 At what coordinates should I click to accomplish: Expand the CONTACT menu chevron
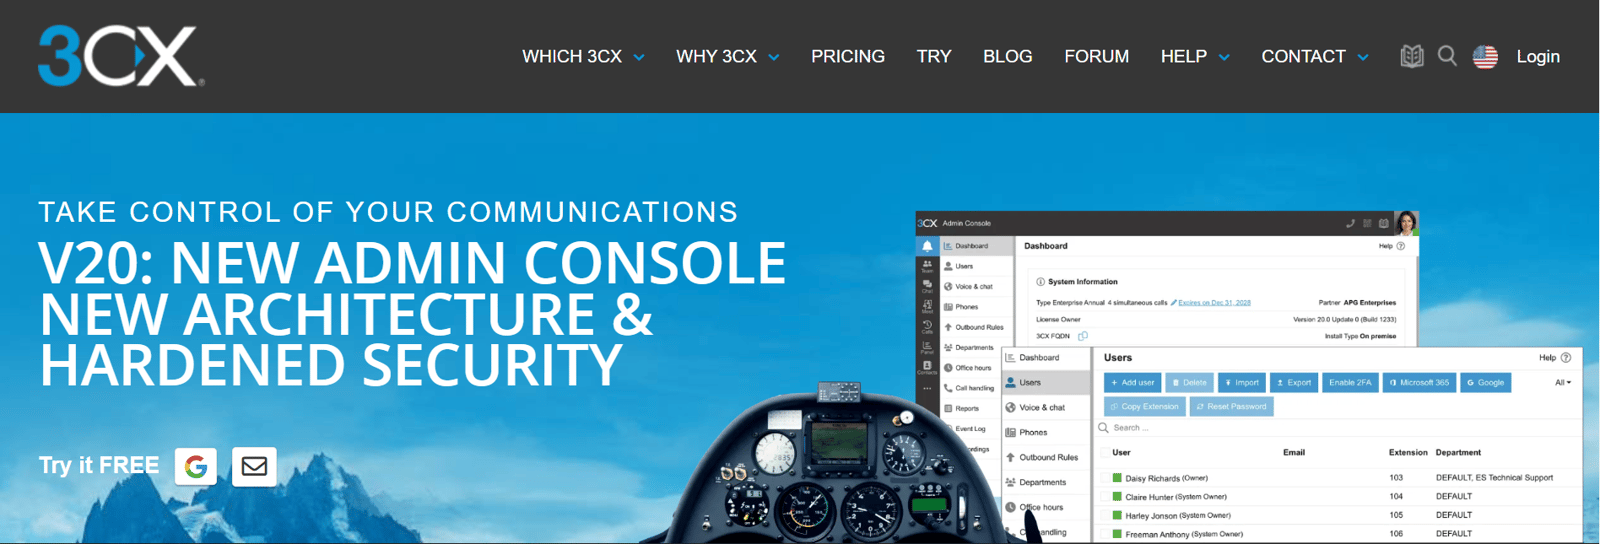click(1363, 58)
